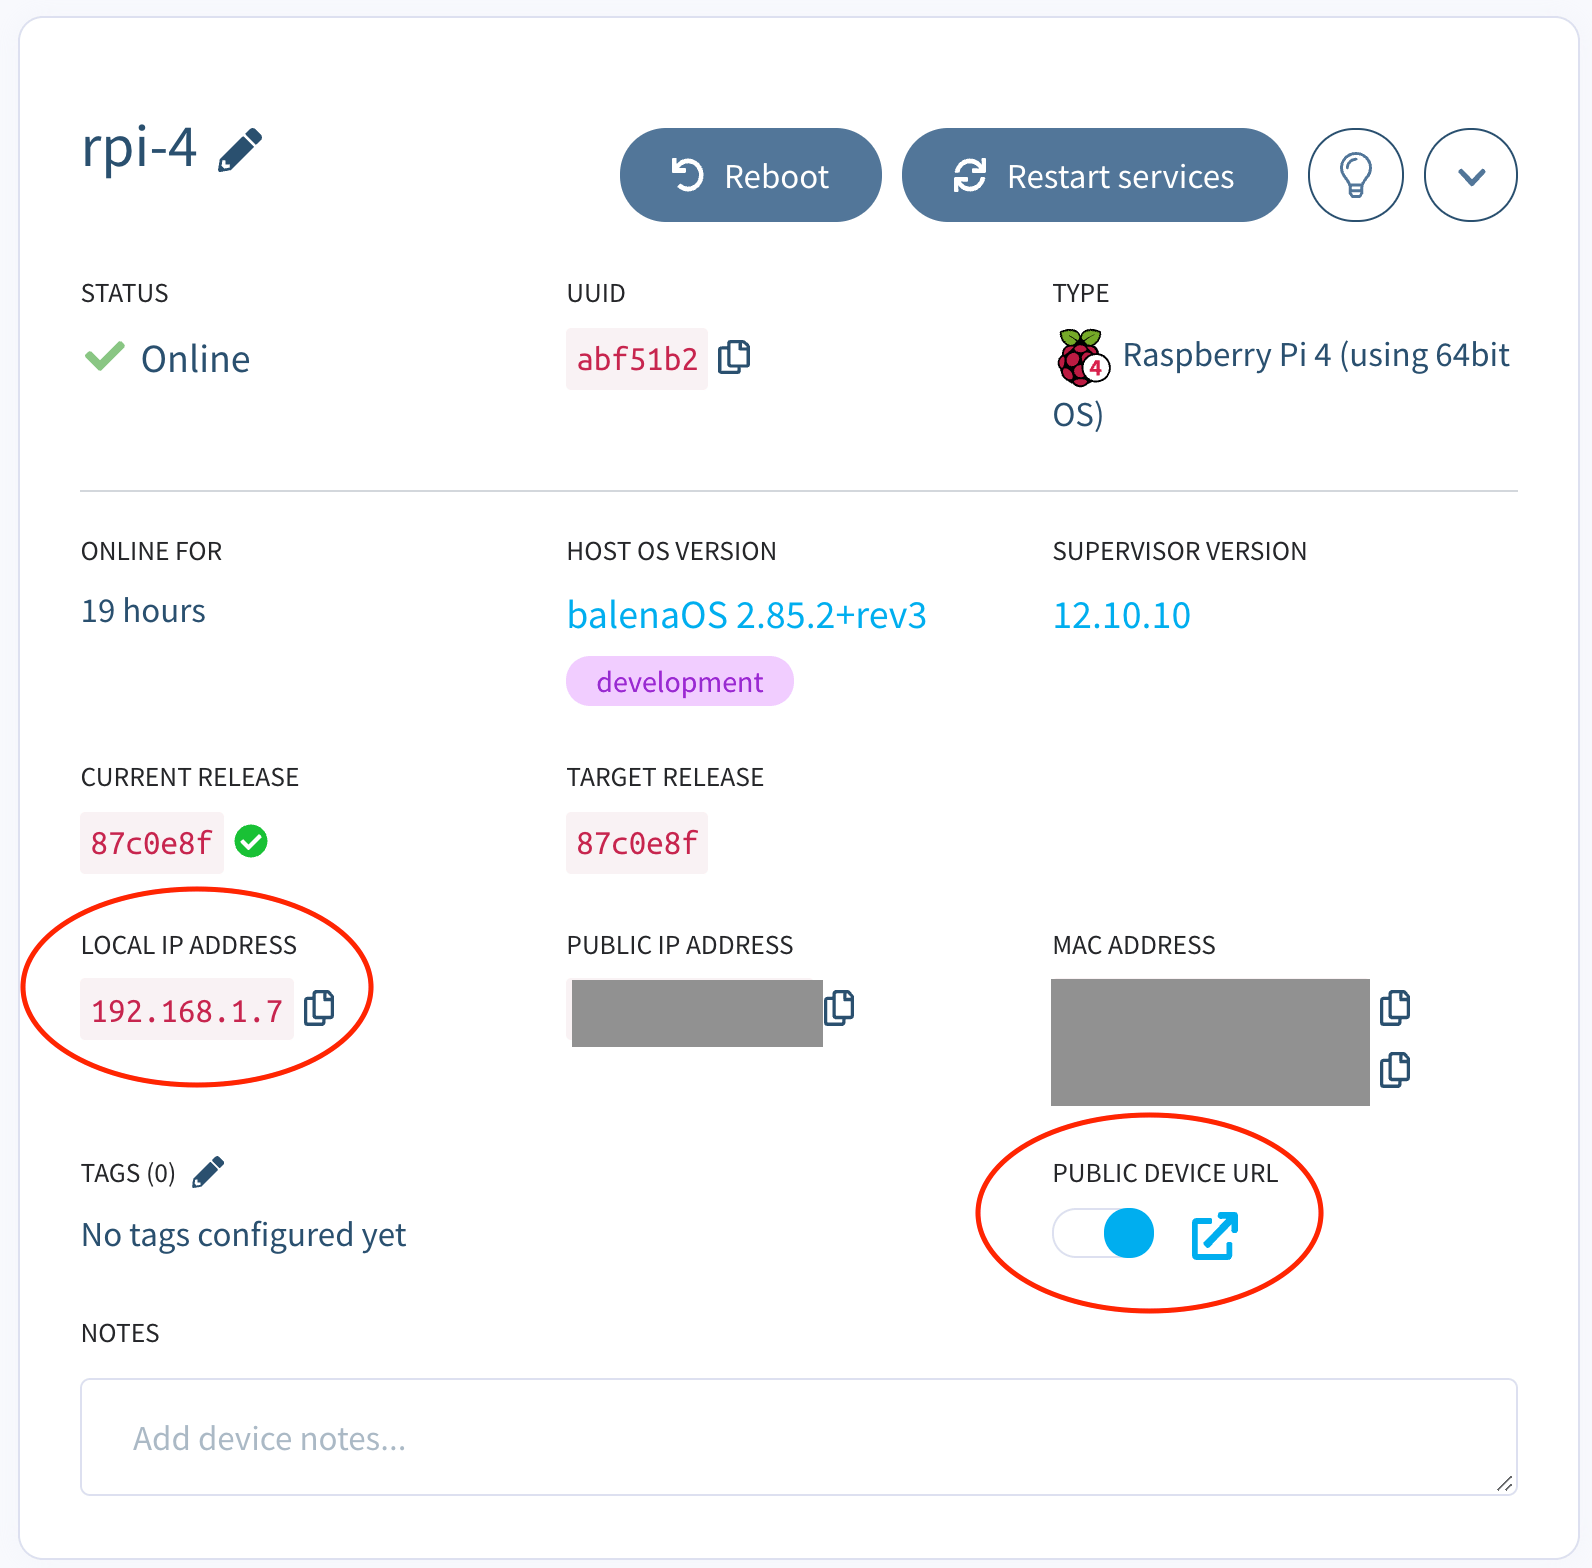Click target release 87c0e8f hash
Viewport: 1592px width, 1568px height.
pos(637,843)
